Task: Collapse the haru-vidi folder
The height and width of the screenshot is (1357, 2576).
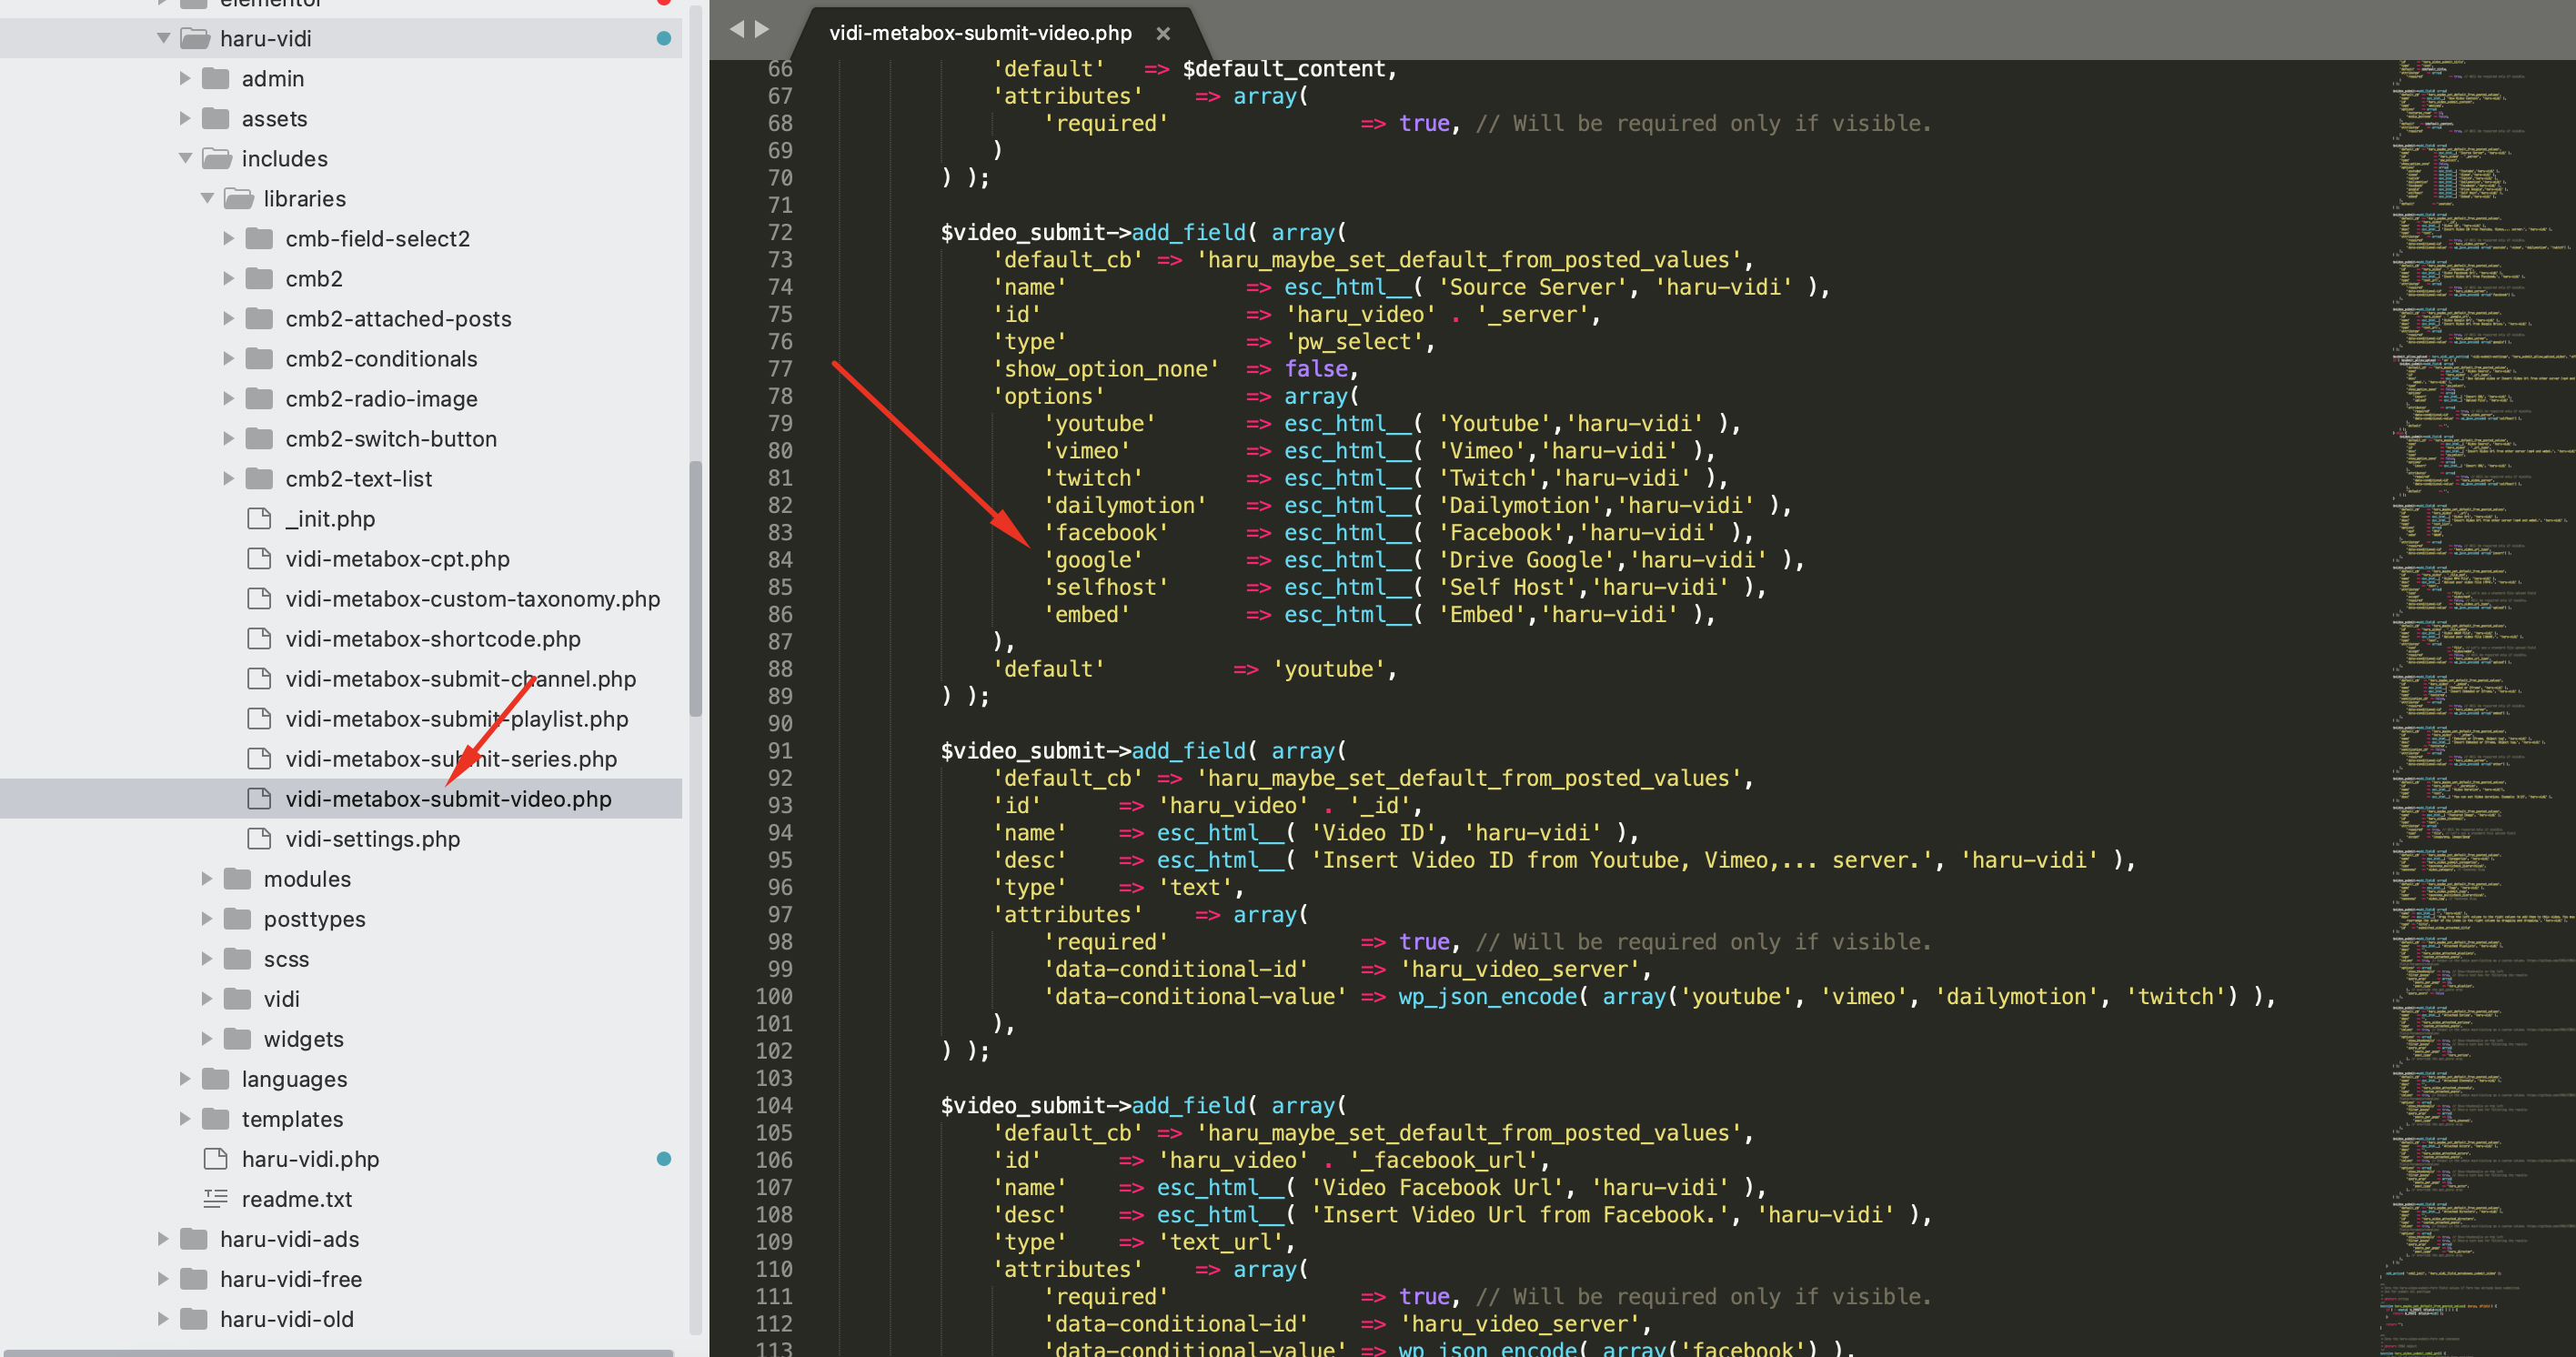Action: tap(164, 38)
